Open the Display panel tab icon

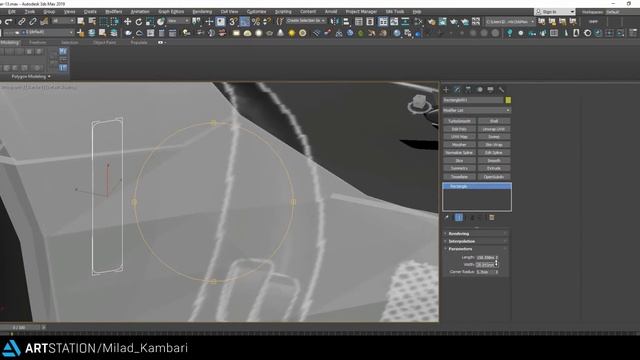point(490,89)
